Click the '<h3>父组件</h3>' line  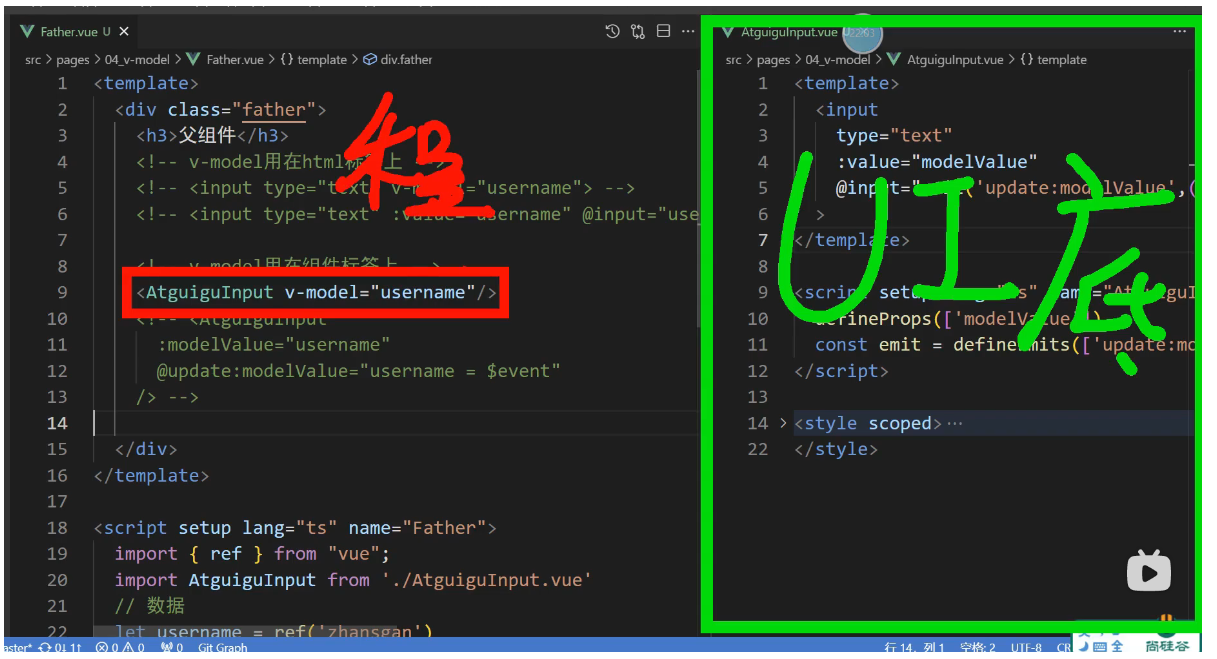pos(213,136)
